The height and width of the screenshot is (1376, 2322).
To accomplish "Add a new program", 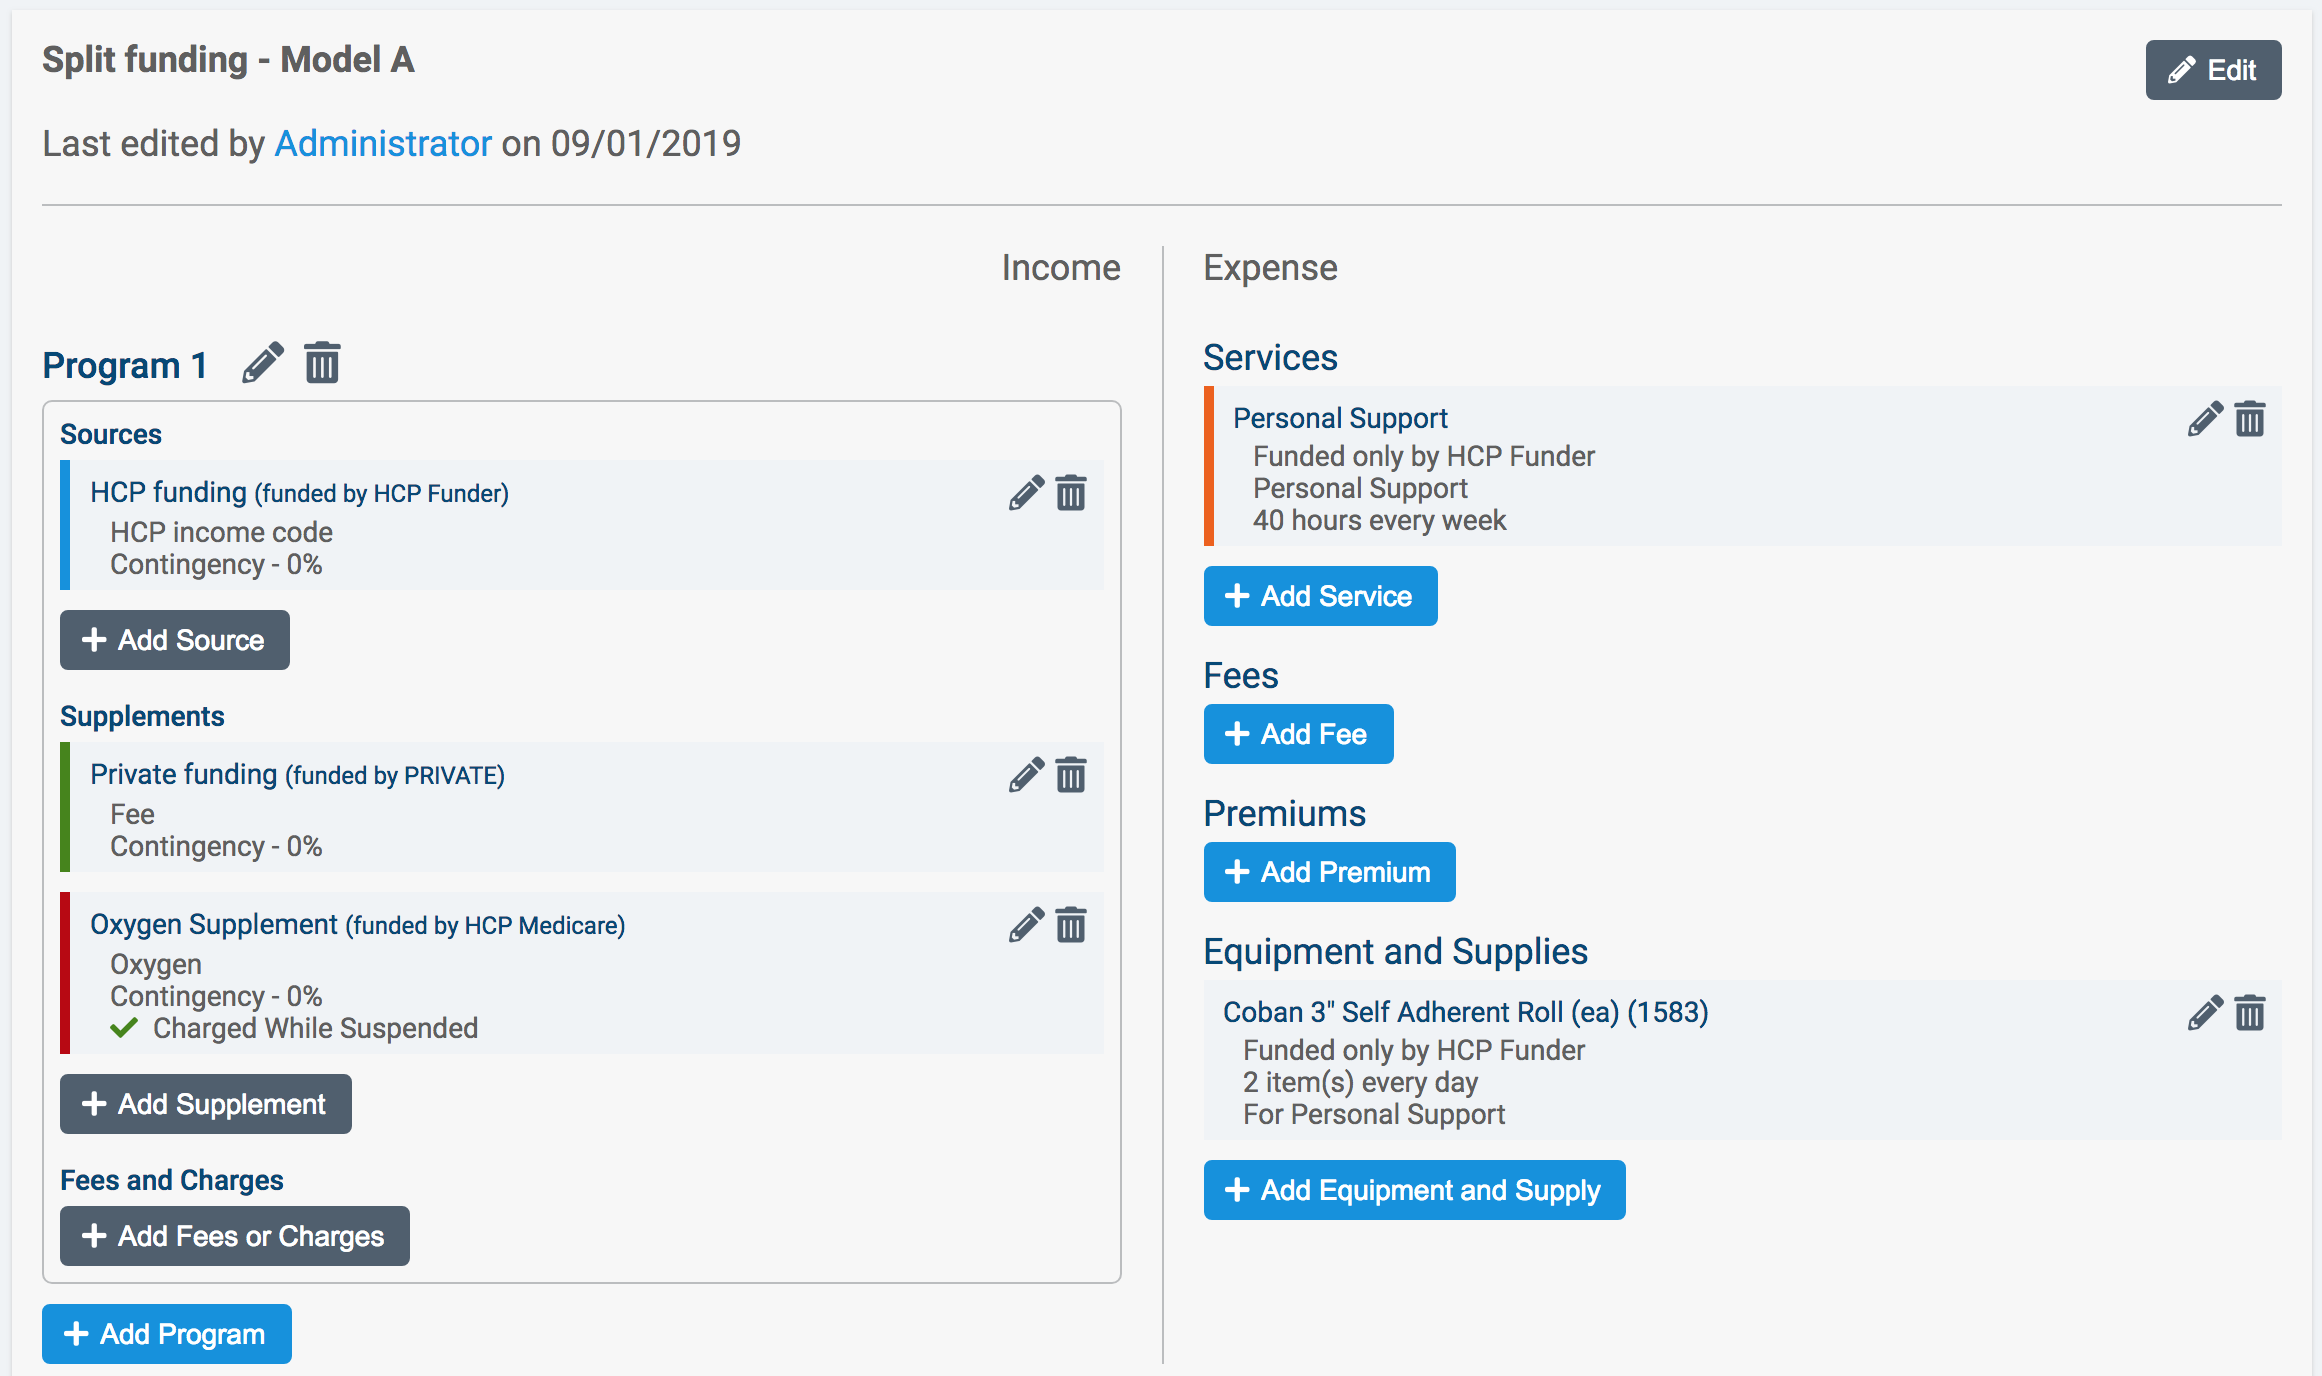I will pyautogui.click(x=167, y=1334).
